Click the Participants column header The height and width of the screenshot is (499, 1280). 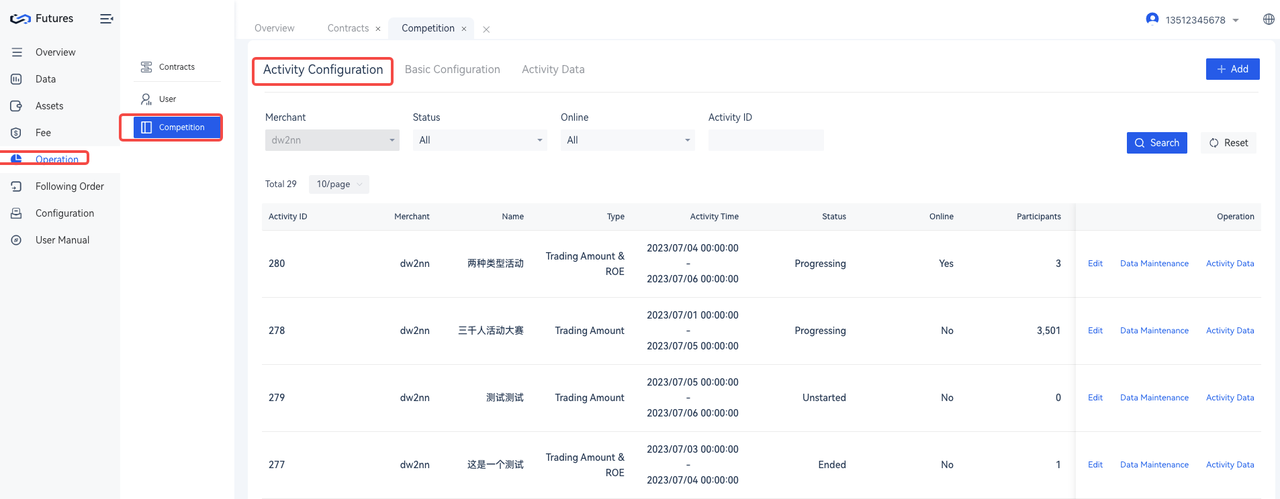[x=1039, y=217]
